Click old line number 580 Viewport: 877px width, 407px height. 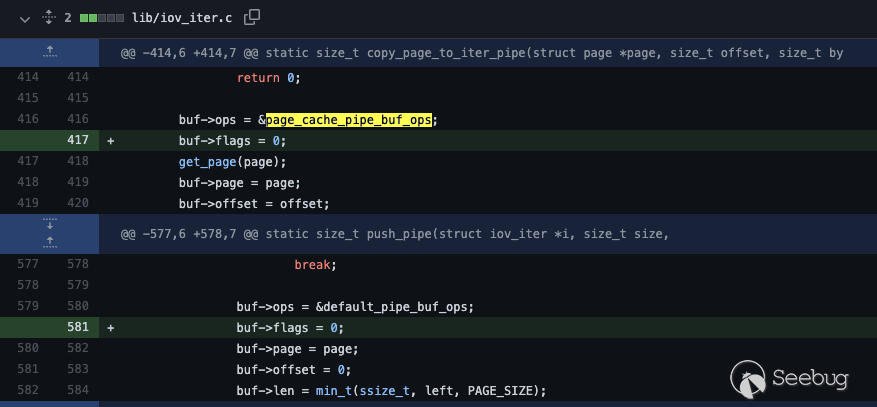pos(28,348)
